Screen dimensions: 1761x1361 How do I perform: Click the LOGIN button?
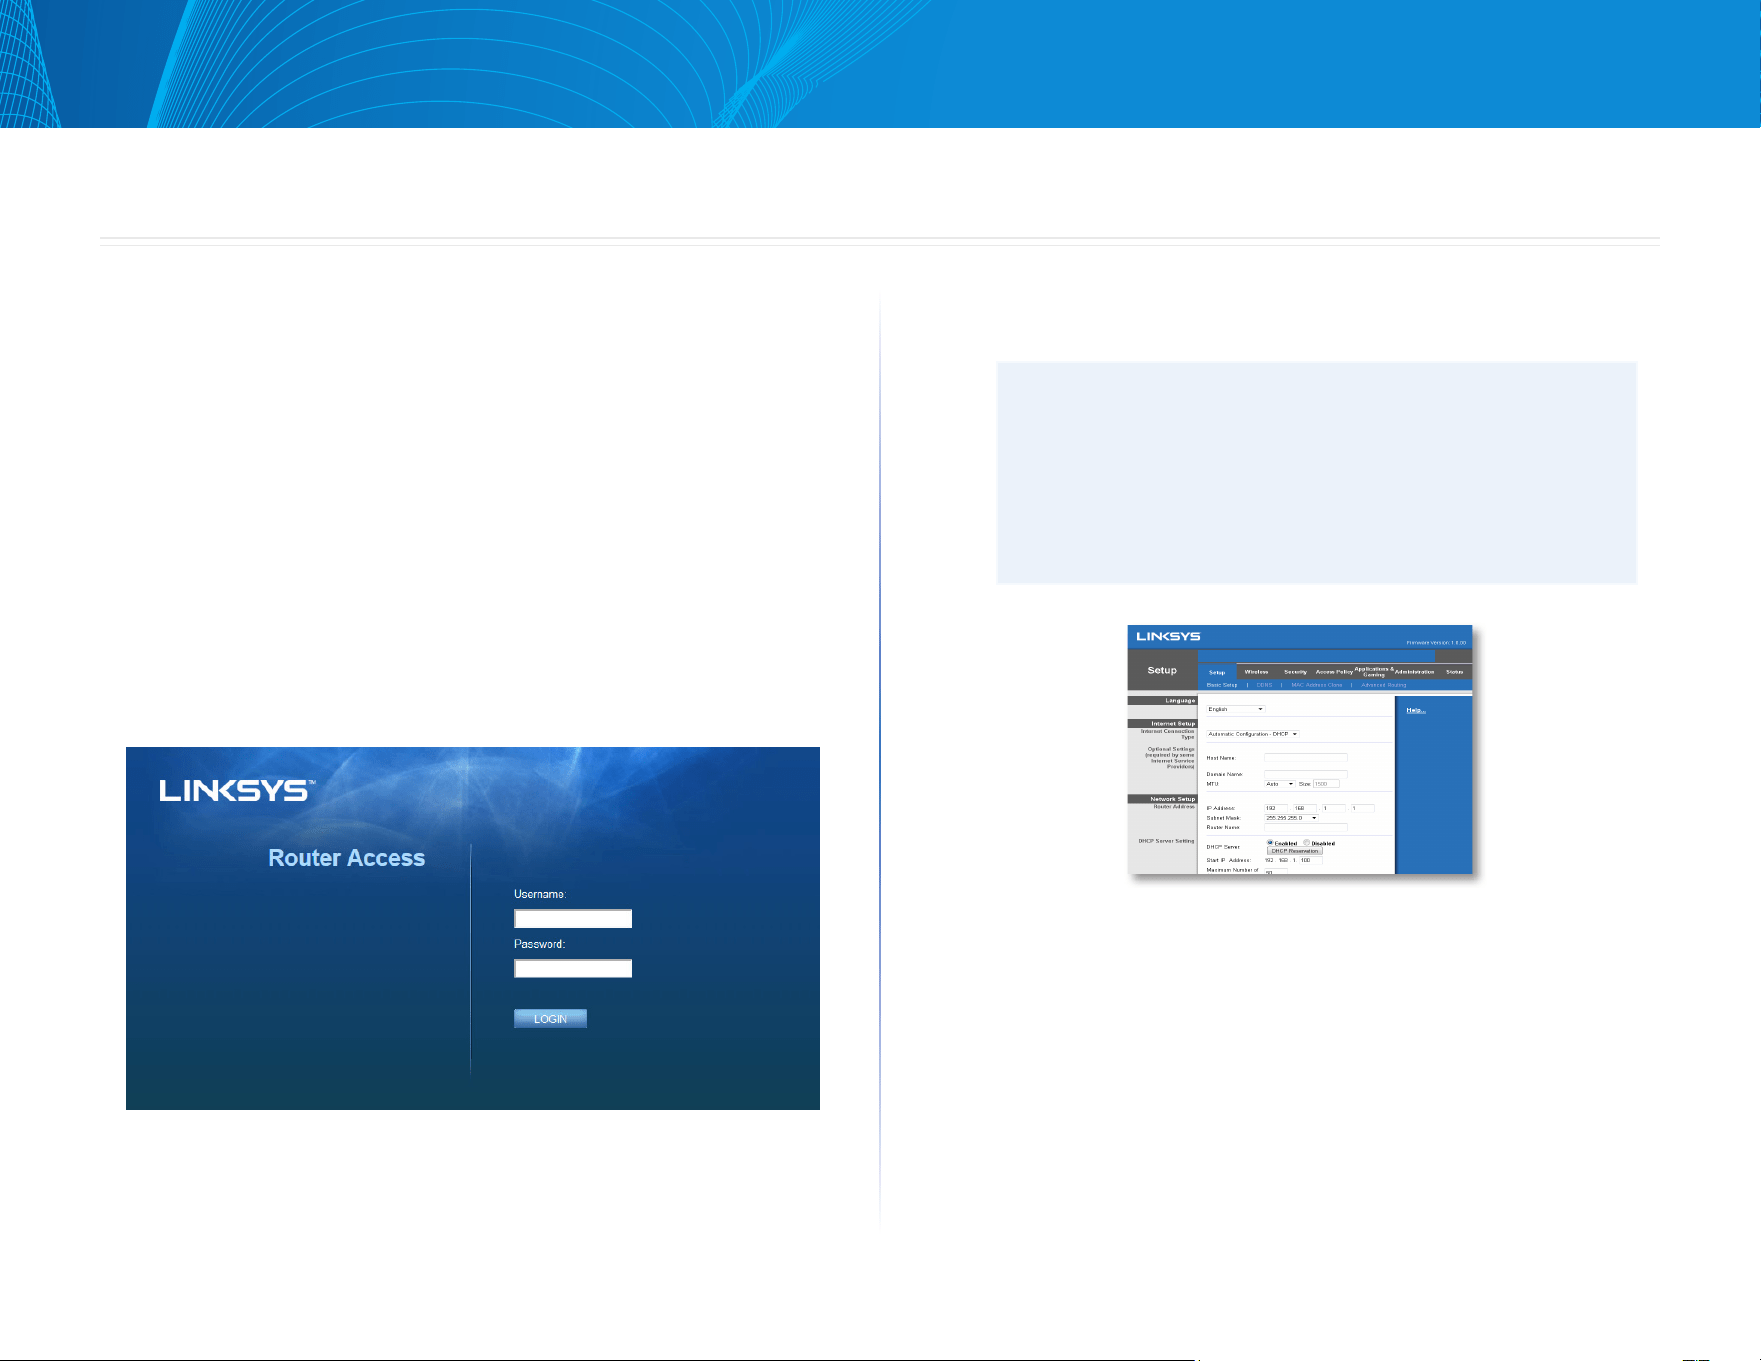point(550,1019)
